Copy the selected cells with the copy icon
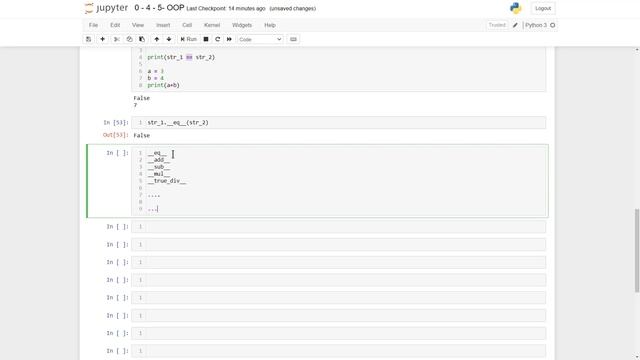The image size is (640, 360). (129, 39)
